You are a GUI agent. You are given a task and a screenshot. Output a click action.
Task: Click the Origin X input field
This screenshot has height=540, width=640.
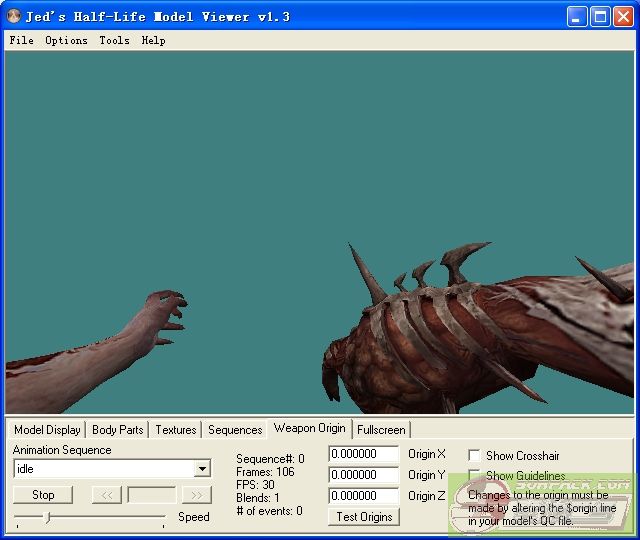click(363, 454)
